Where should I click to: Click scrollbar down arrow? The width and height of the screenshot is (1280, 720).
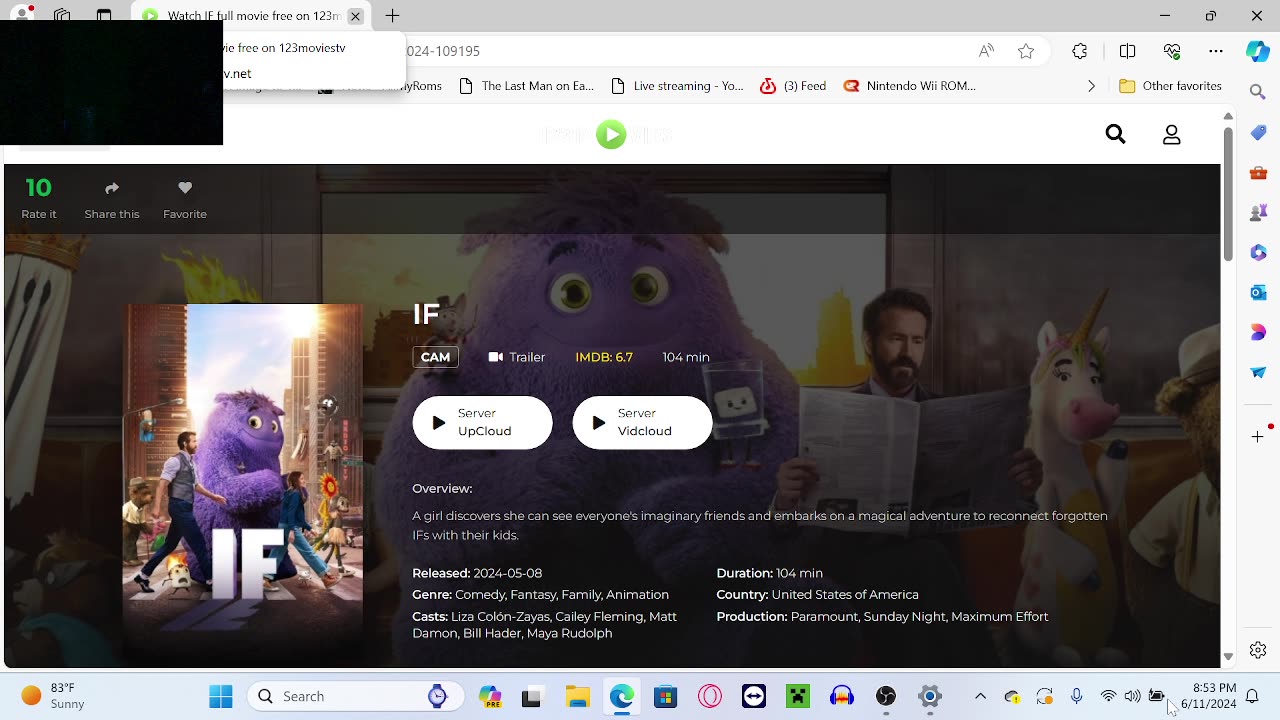point(1228,657)
